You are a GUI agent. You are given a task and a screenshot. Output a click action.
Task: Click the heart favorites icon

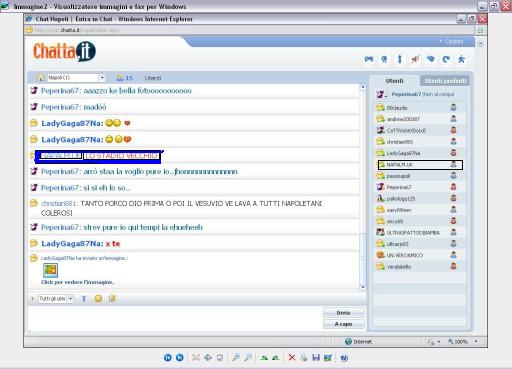click(431, 59)
